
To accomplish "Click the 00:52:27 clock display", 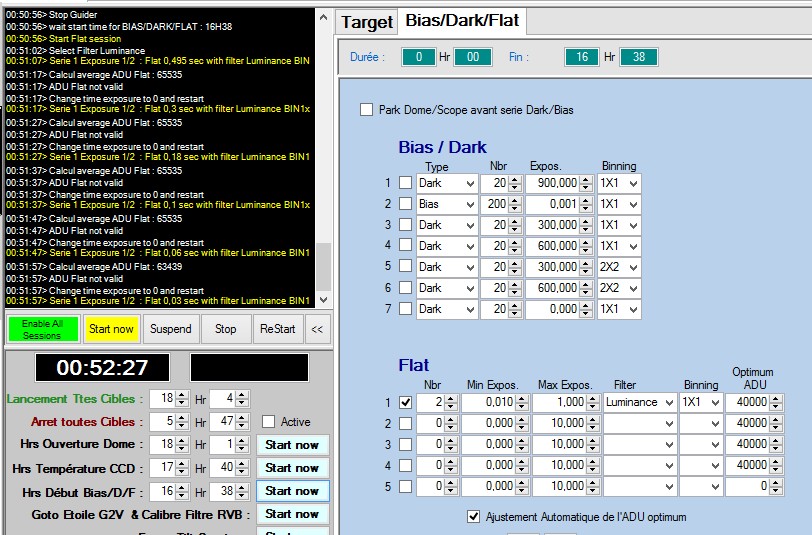I will click(103, 368).
